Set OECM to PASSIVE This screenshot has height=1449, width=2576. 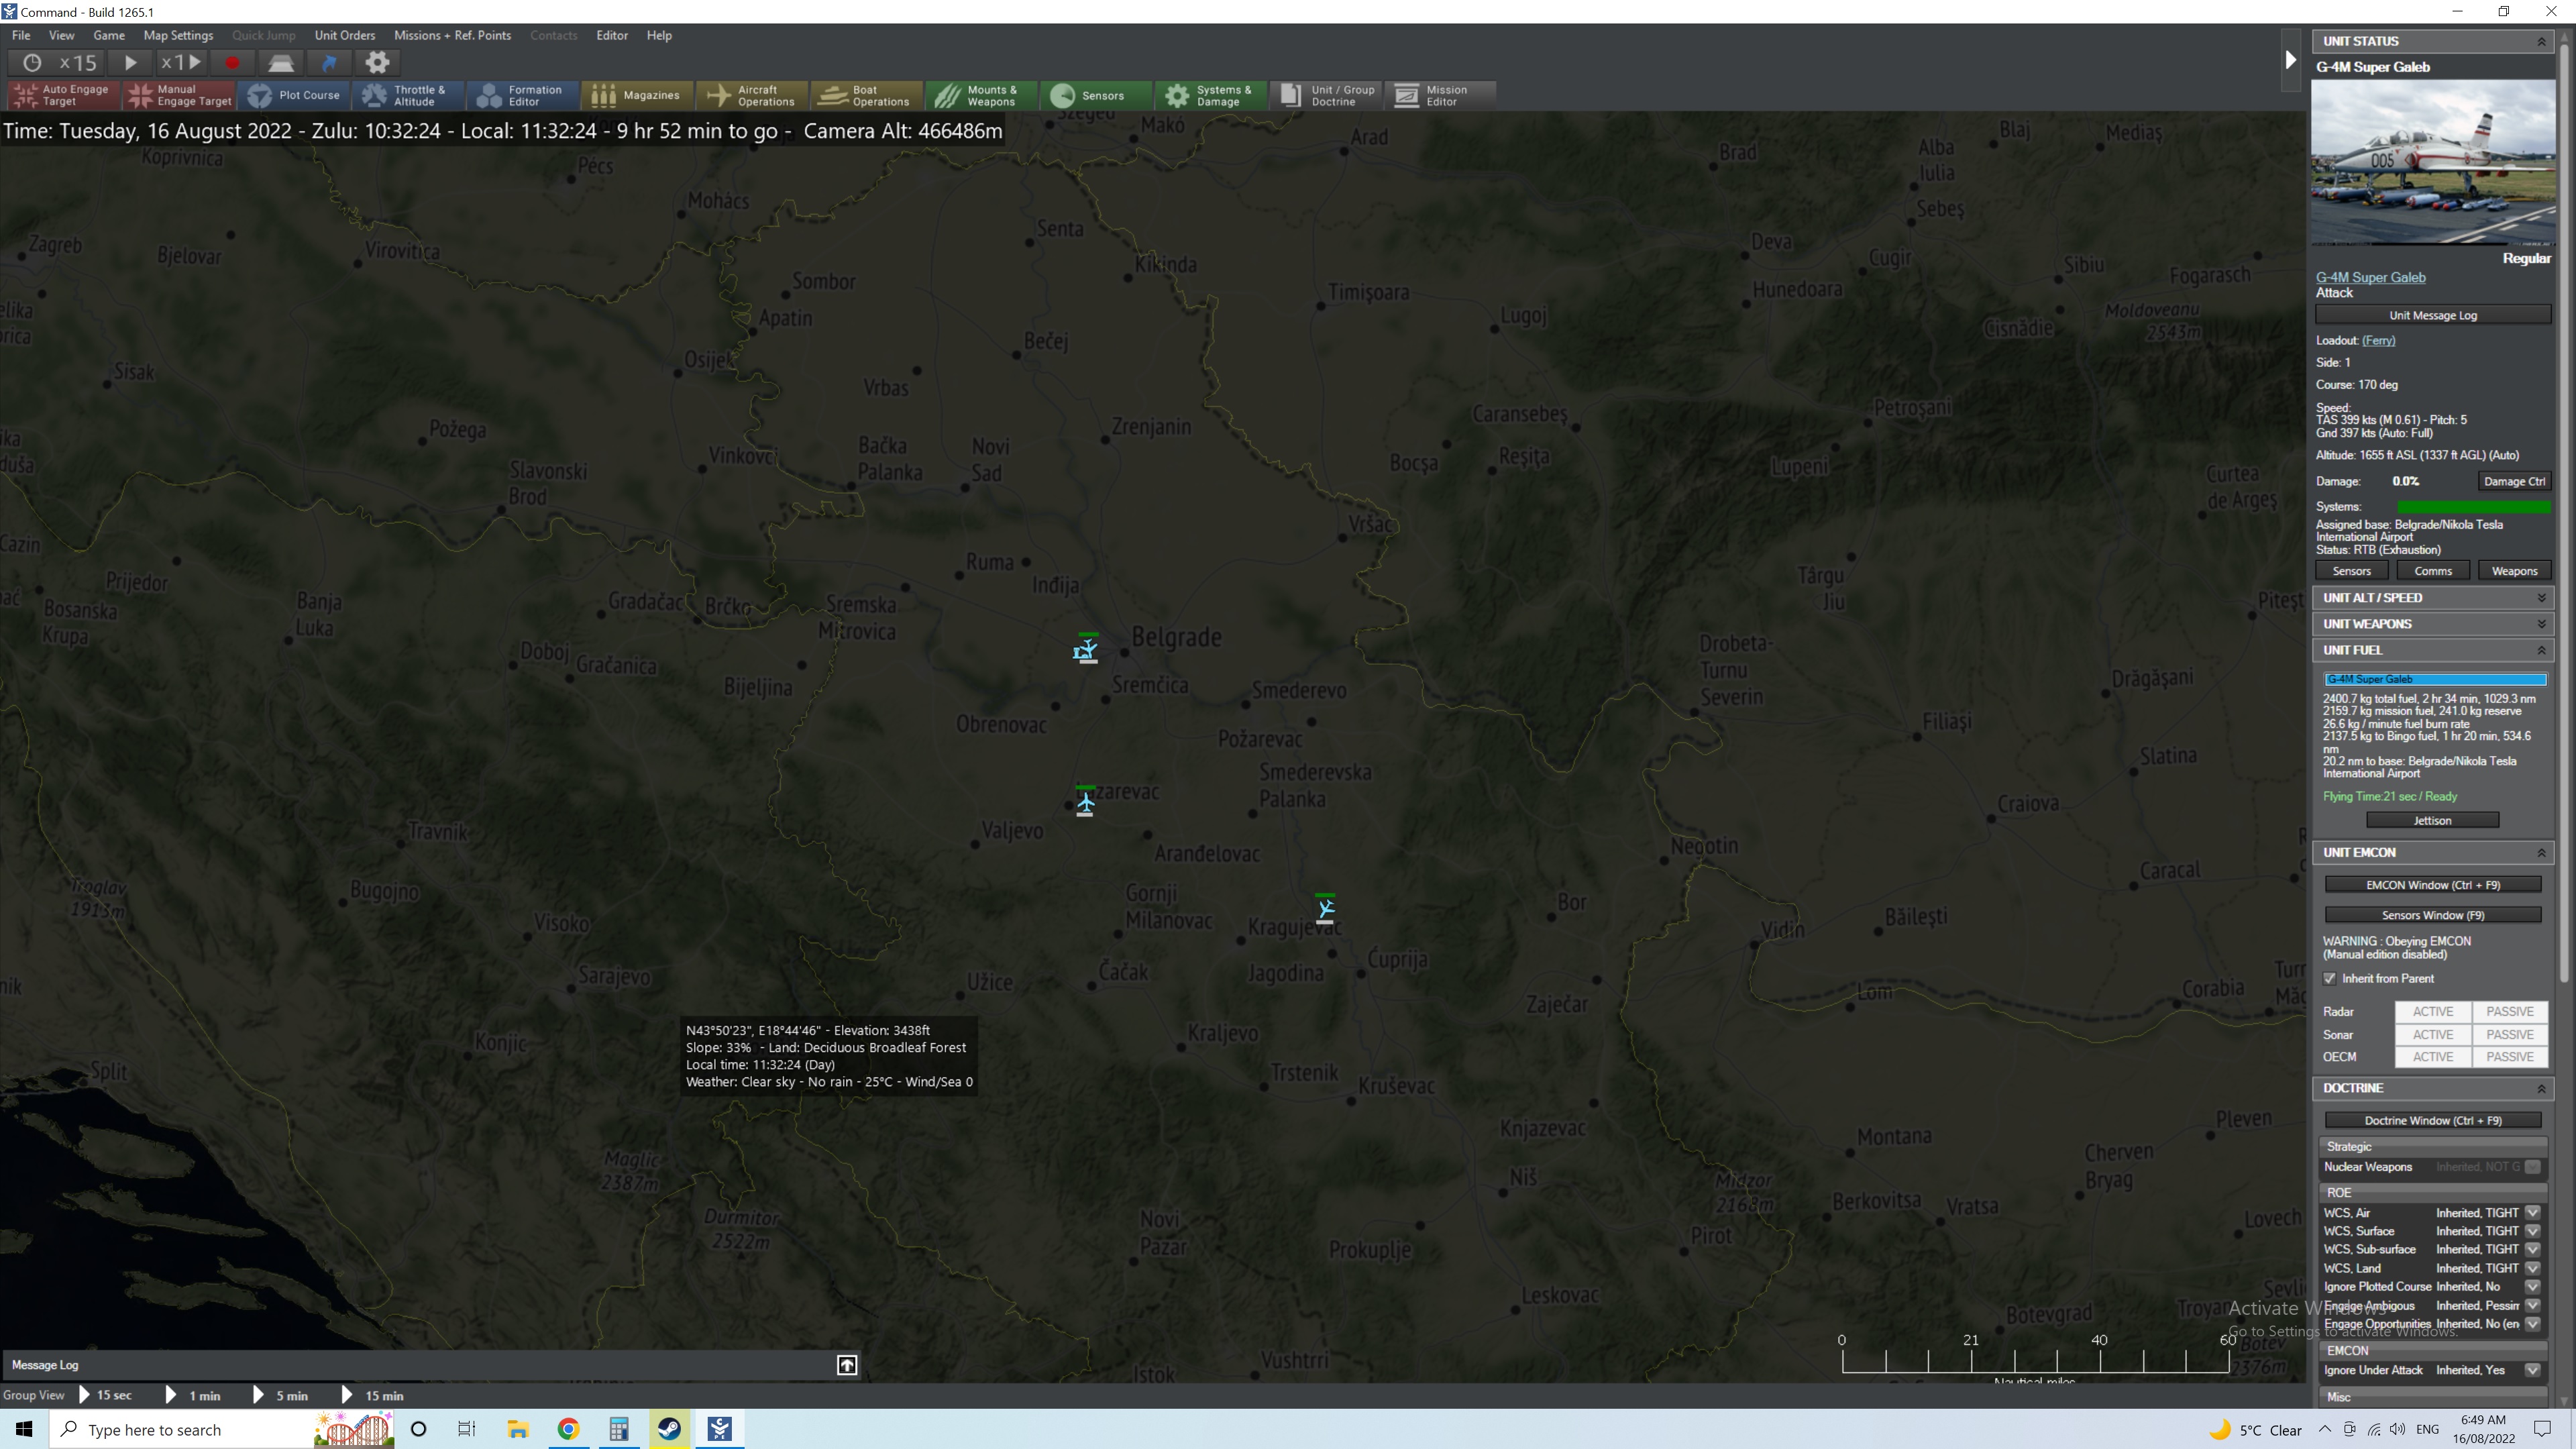(2509, 1057)
